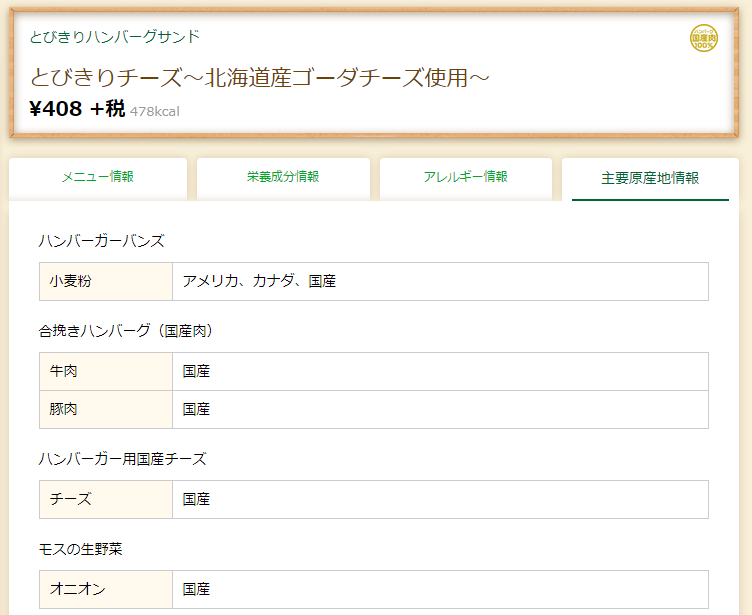Screen dimensions: 752x615
Task: Click the product title とびきりチーズ～北海道産ゴーダチーズ使用～
Action: [x=259, y=78]
